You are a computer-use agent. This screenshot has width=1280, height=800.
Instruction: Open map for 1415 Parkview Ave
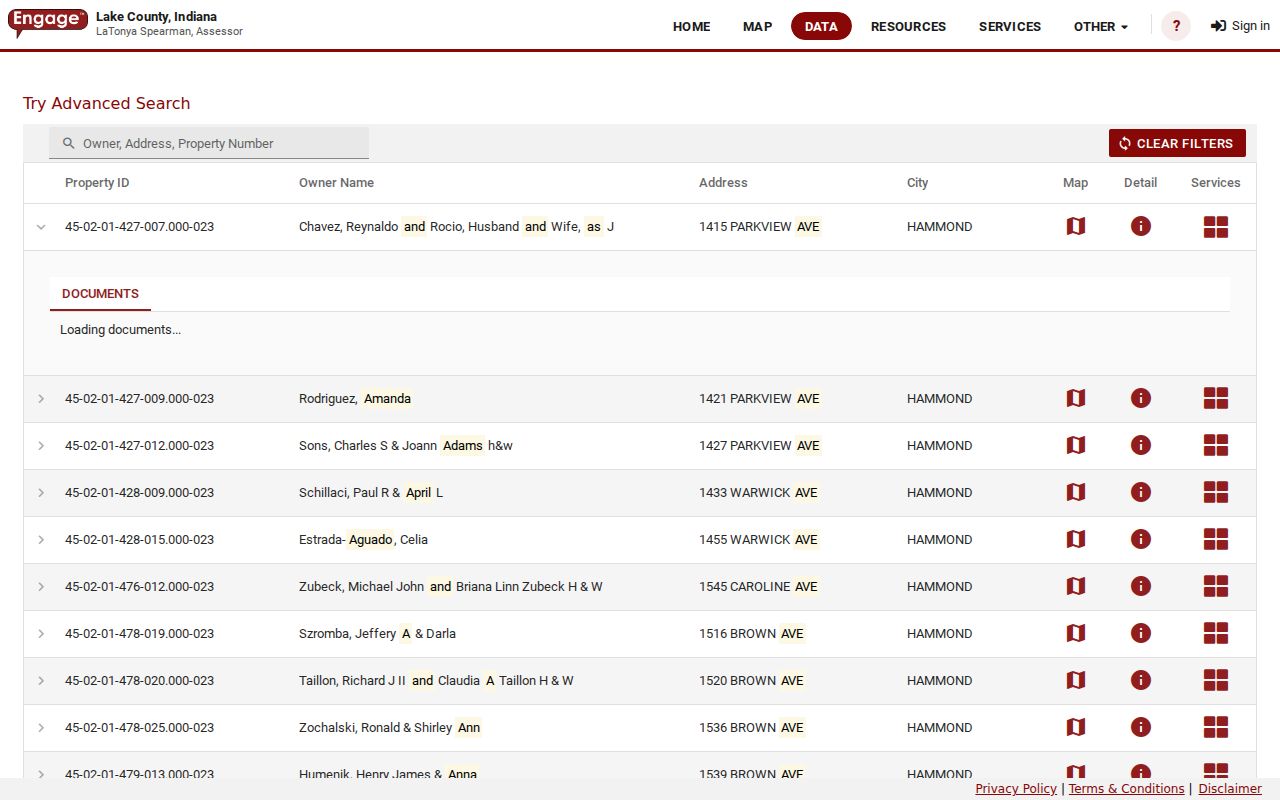click(1075, 227)
